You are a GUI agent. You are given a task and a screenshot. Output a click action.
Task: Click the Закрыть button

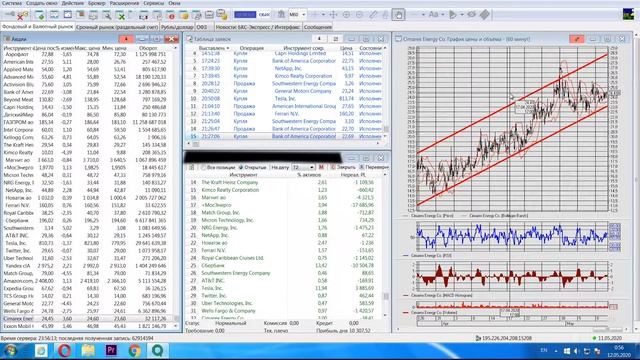343,167
